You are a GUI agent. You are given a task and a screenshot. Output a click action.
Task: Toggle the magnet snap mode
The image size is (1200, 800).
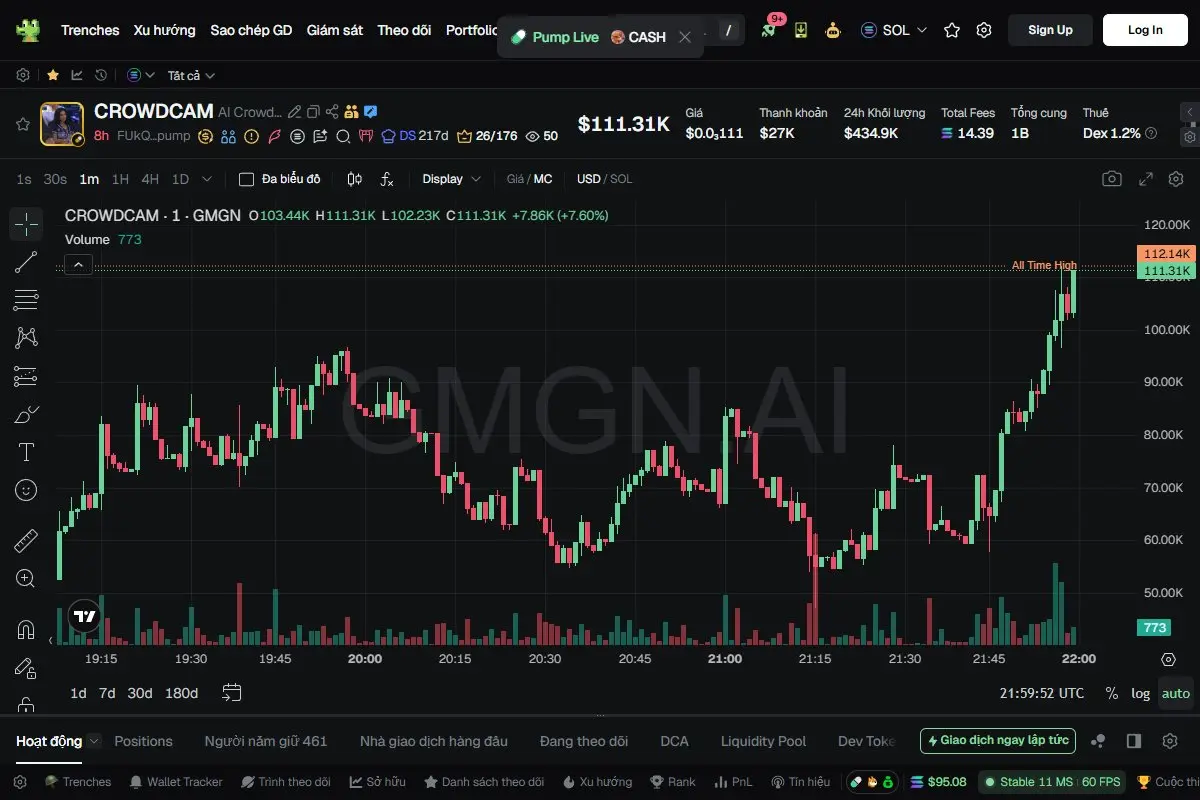[26, 630]
